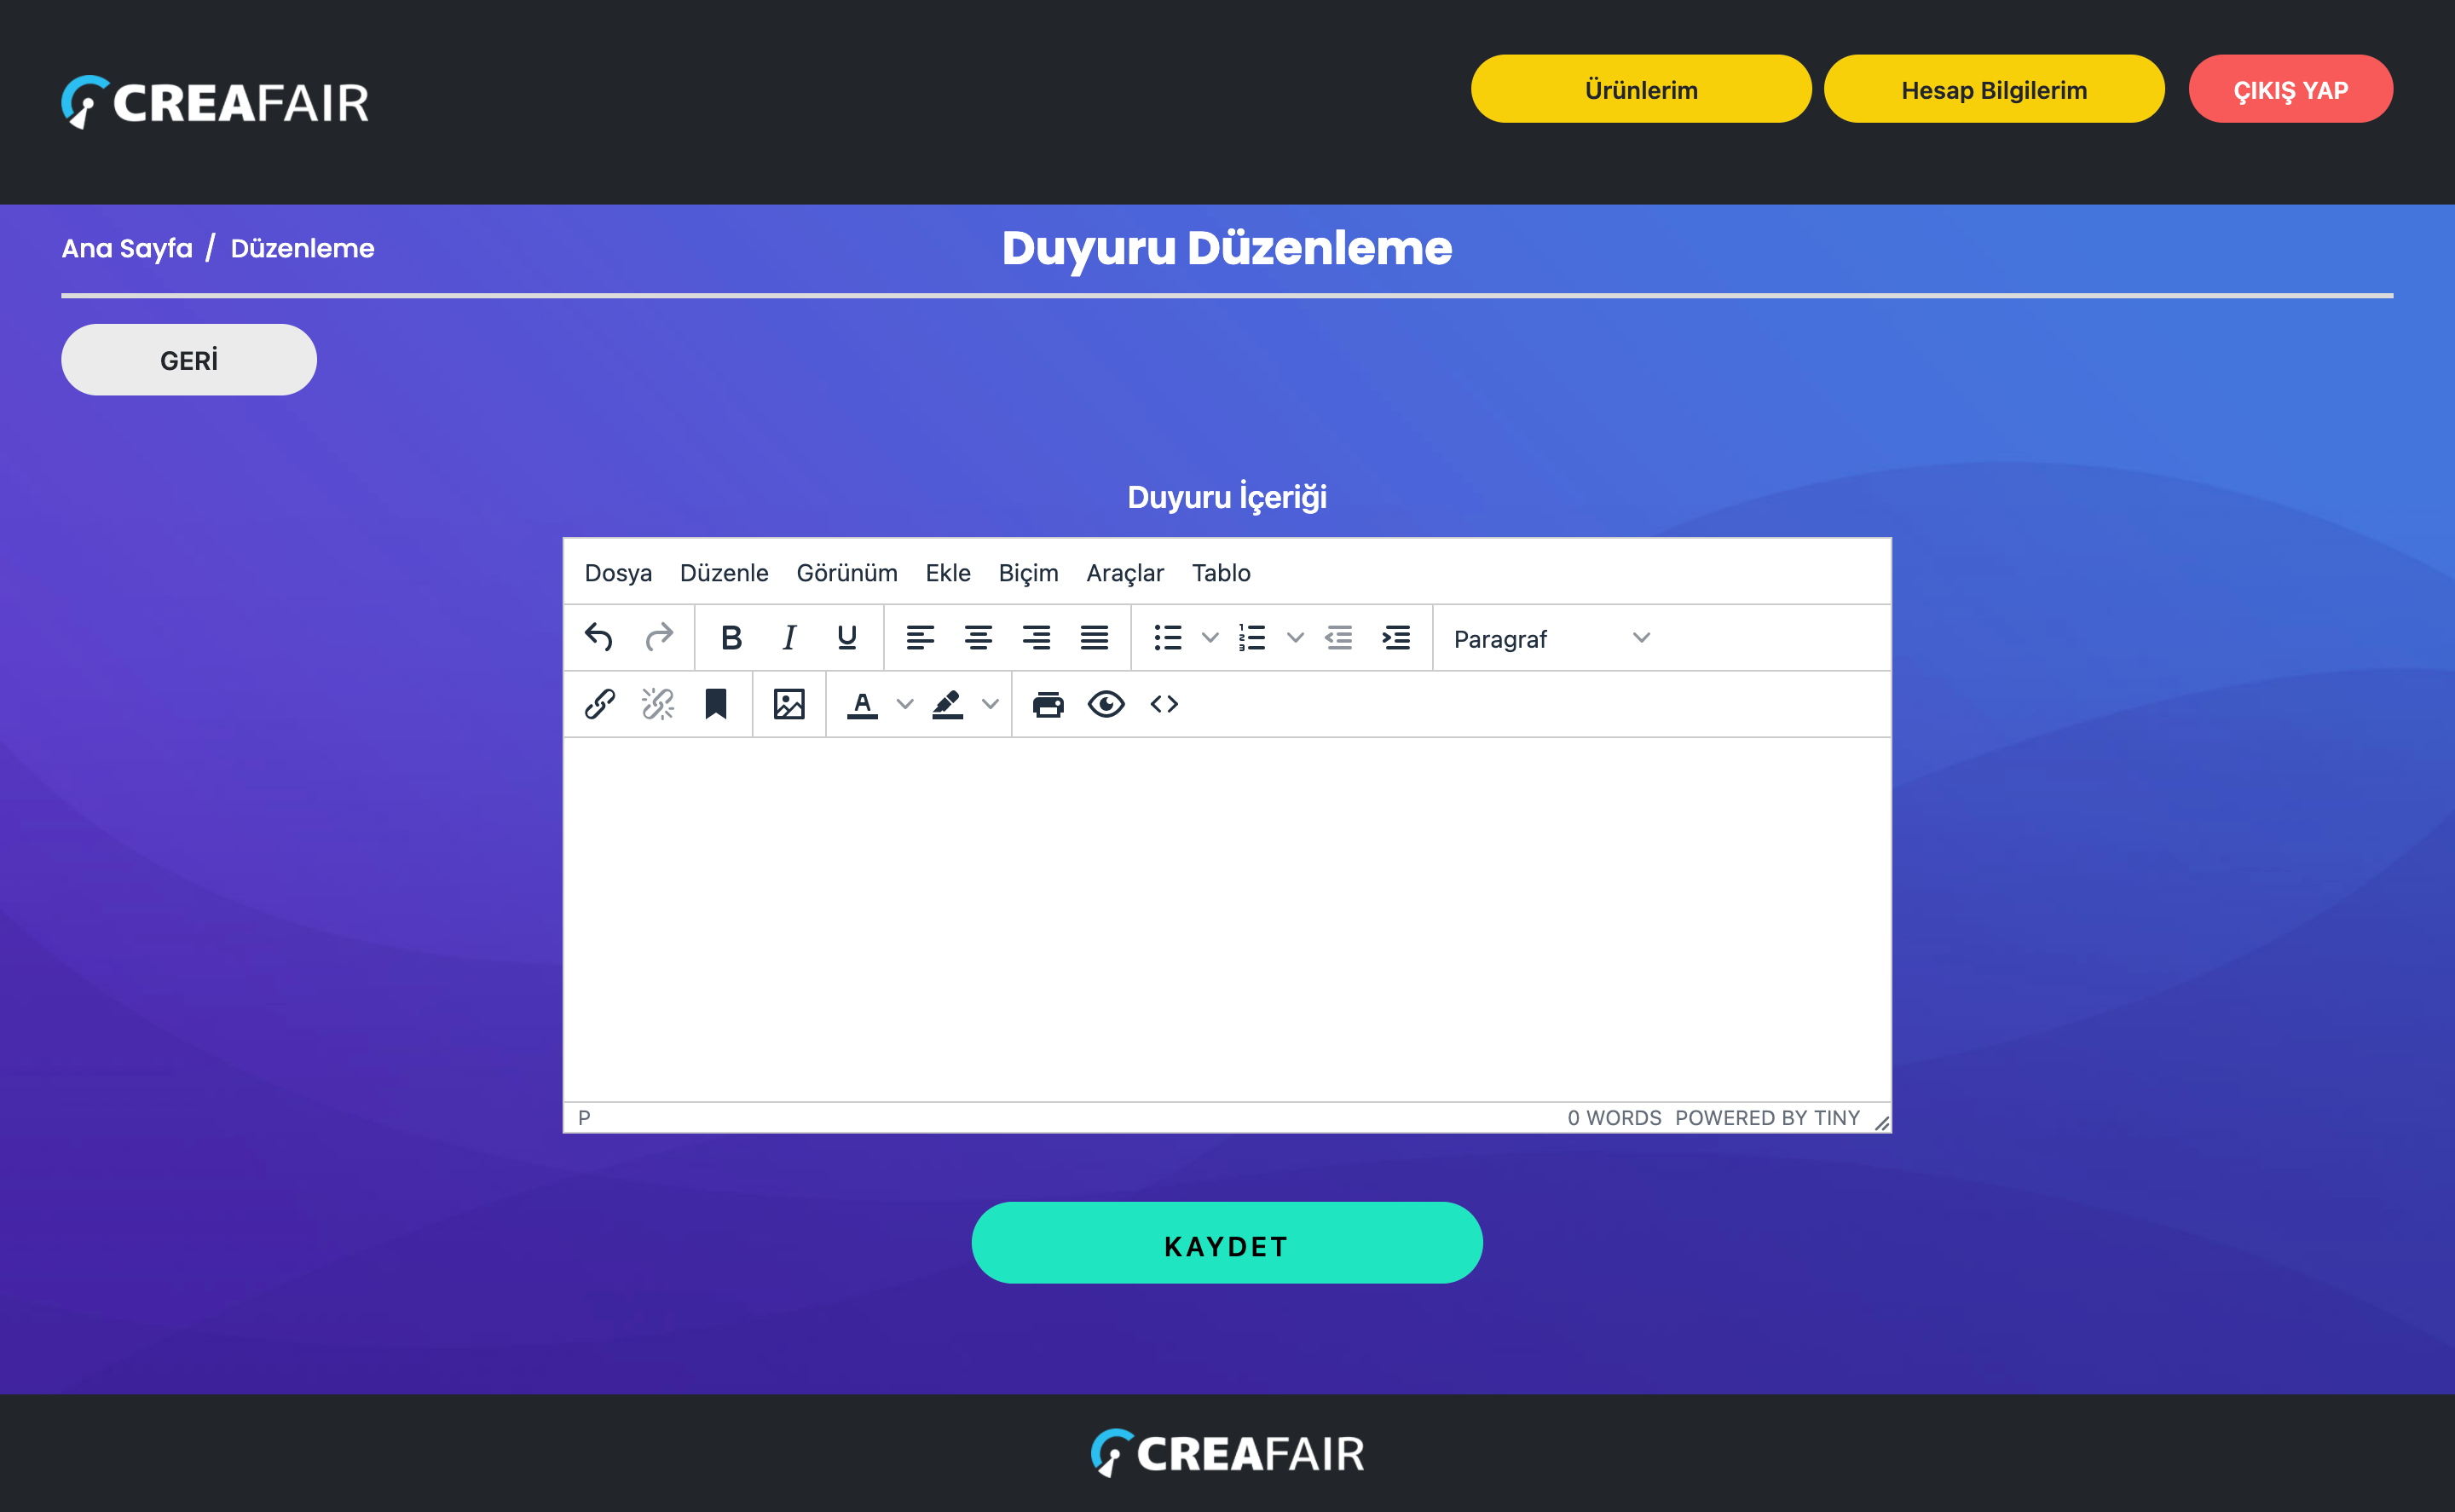Open the Paragraf format dropdown
This screenshot has width=2455, height=1512.
pyautogui.click(x=1552, y=638)
